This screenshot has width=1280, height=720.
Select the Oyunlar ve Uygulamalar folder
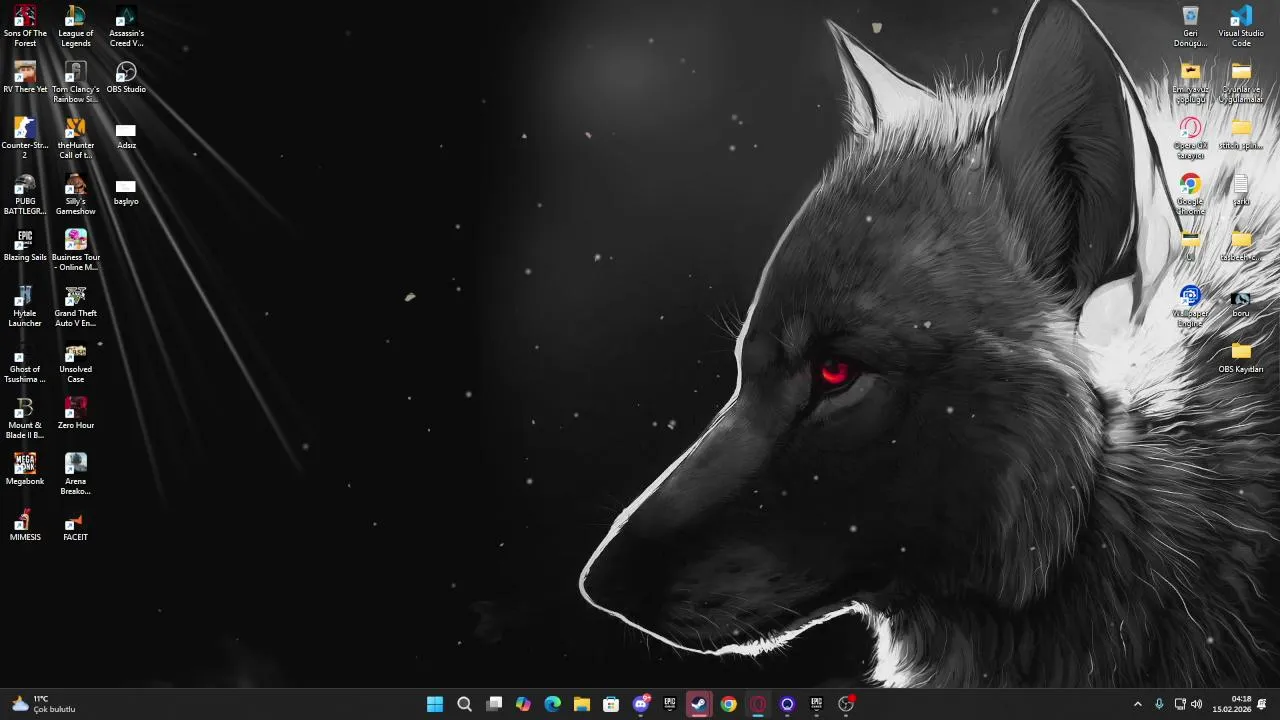[1241, 82]
